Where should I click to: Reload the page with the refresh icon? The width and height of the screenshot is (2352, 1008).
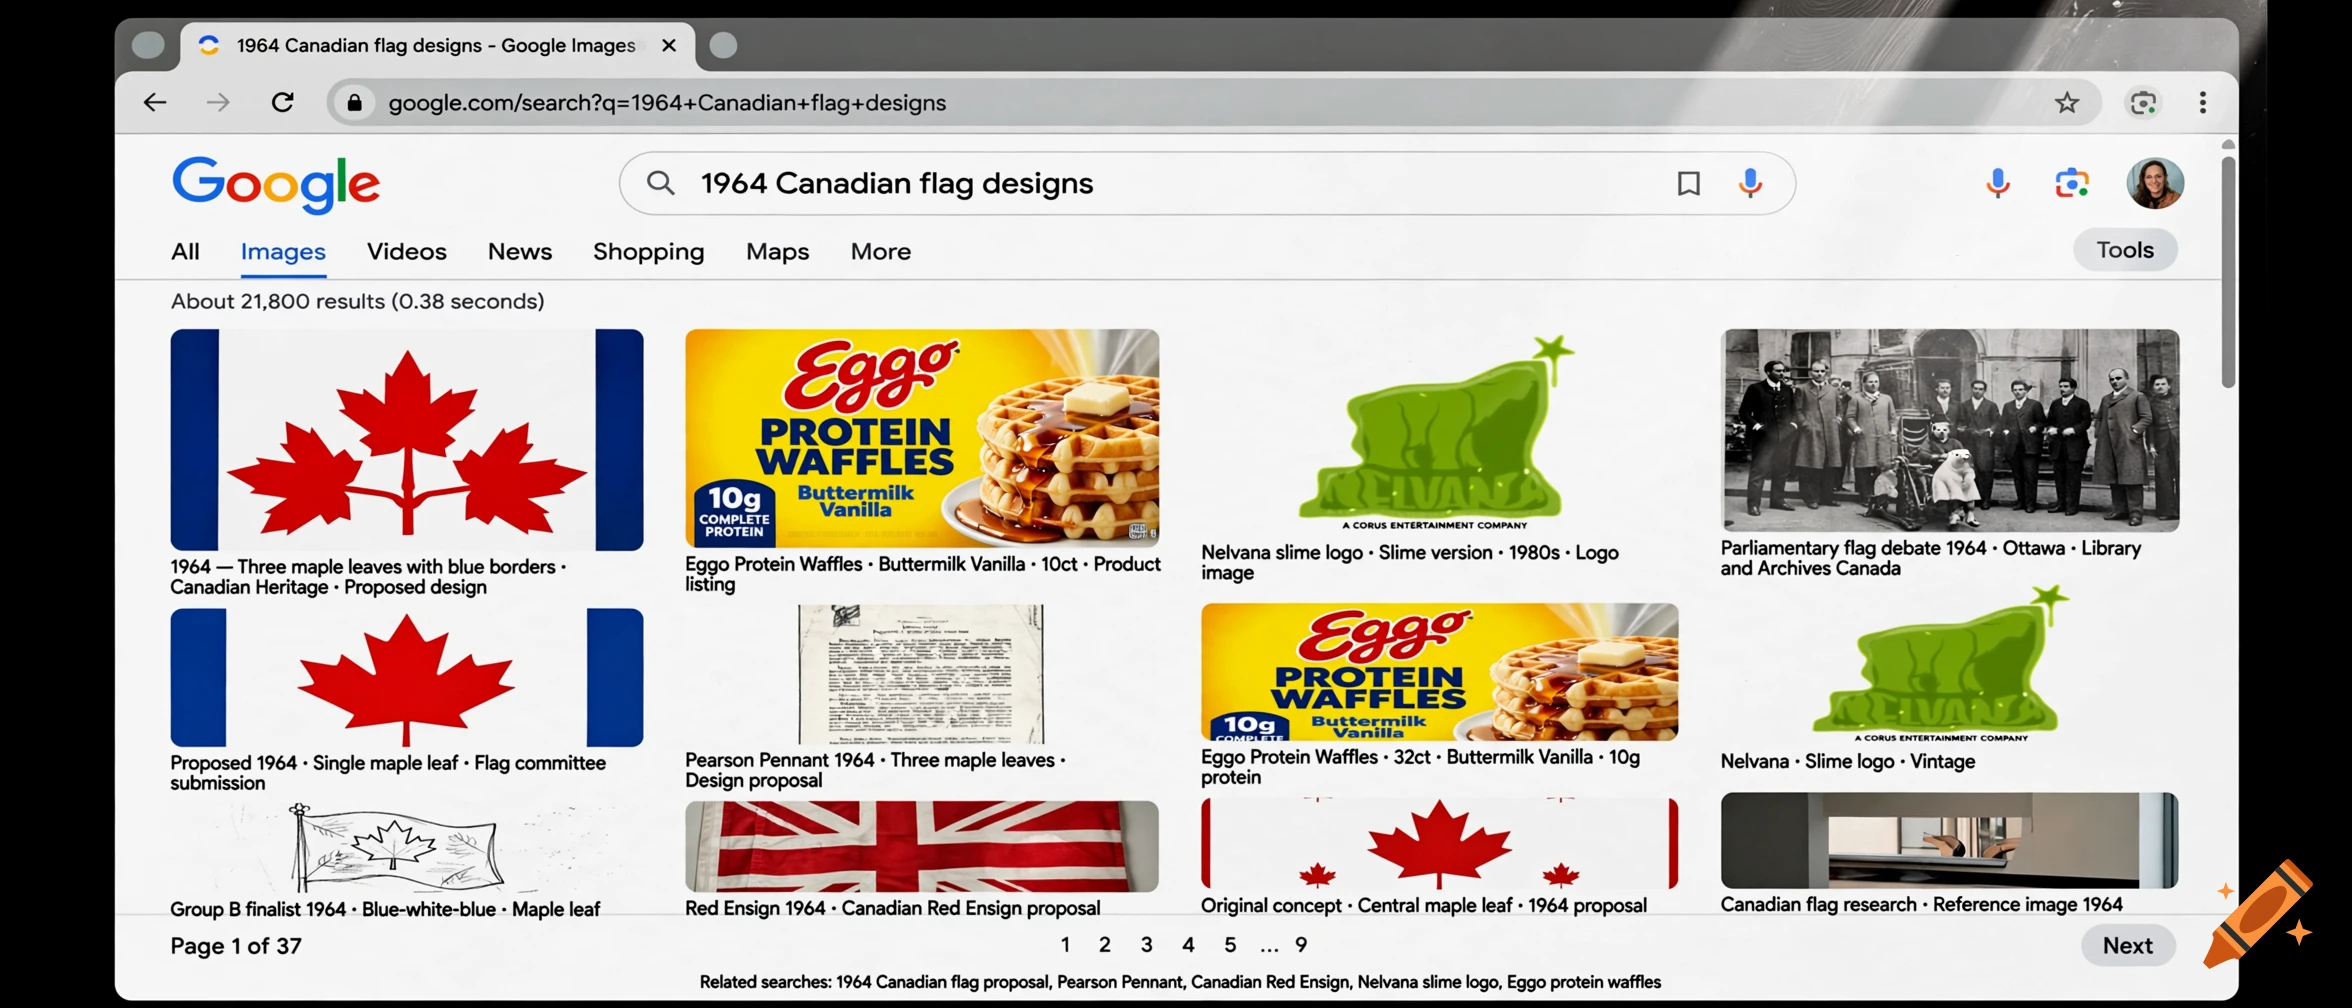283,102
